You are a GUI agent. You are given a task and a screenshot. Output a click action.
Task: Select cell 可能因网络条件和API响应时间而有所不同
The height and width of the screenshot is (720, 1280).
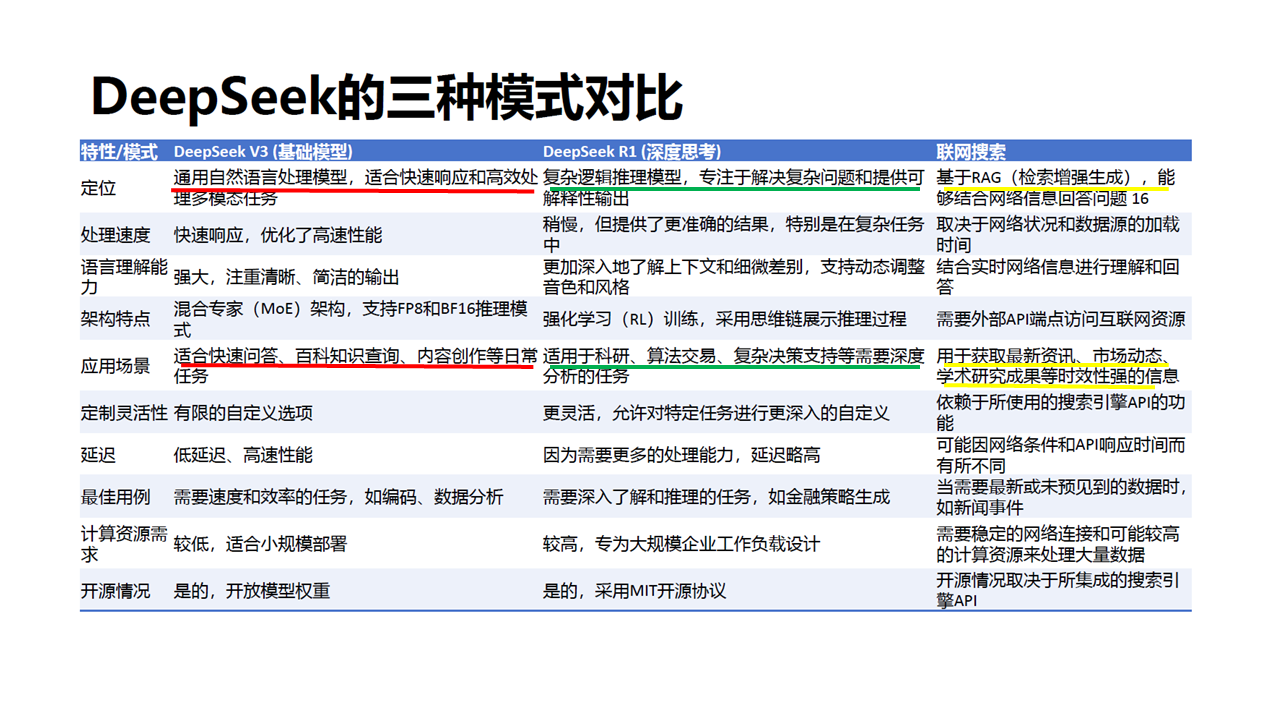[x=1061, y=455]
